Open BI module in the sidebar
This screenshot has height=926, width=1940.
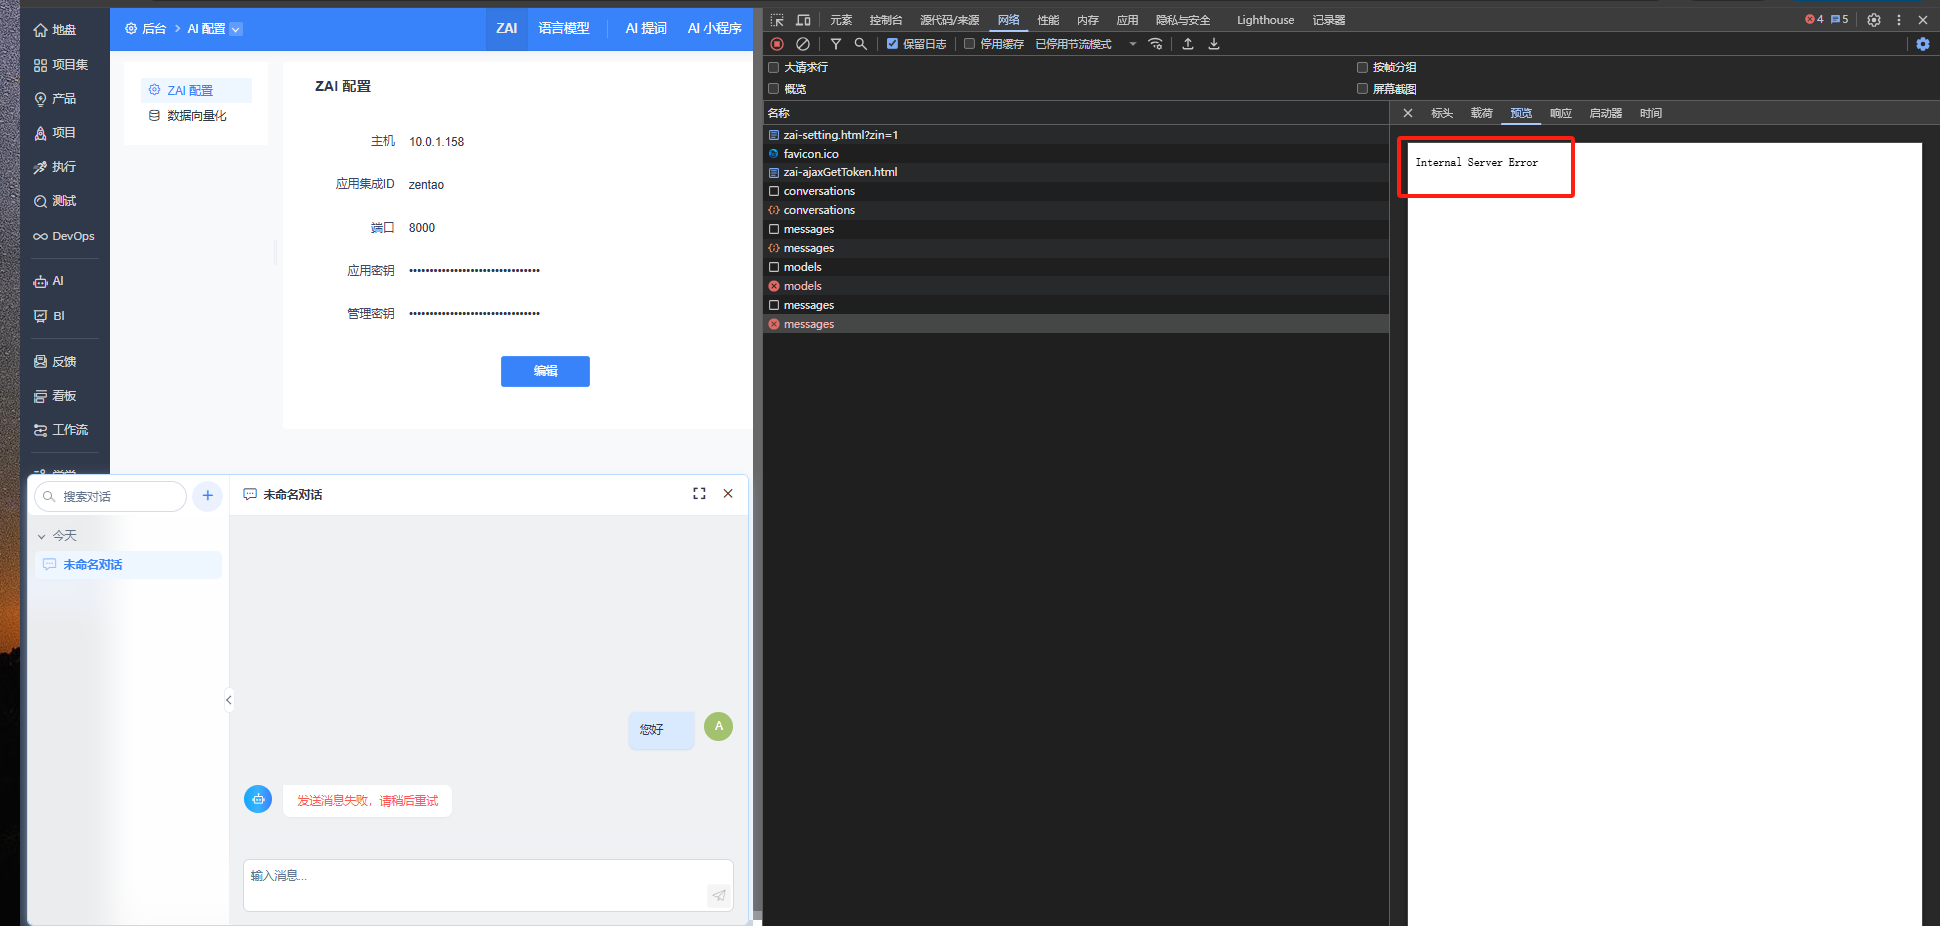49,316
